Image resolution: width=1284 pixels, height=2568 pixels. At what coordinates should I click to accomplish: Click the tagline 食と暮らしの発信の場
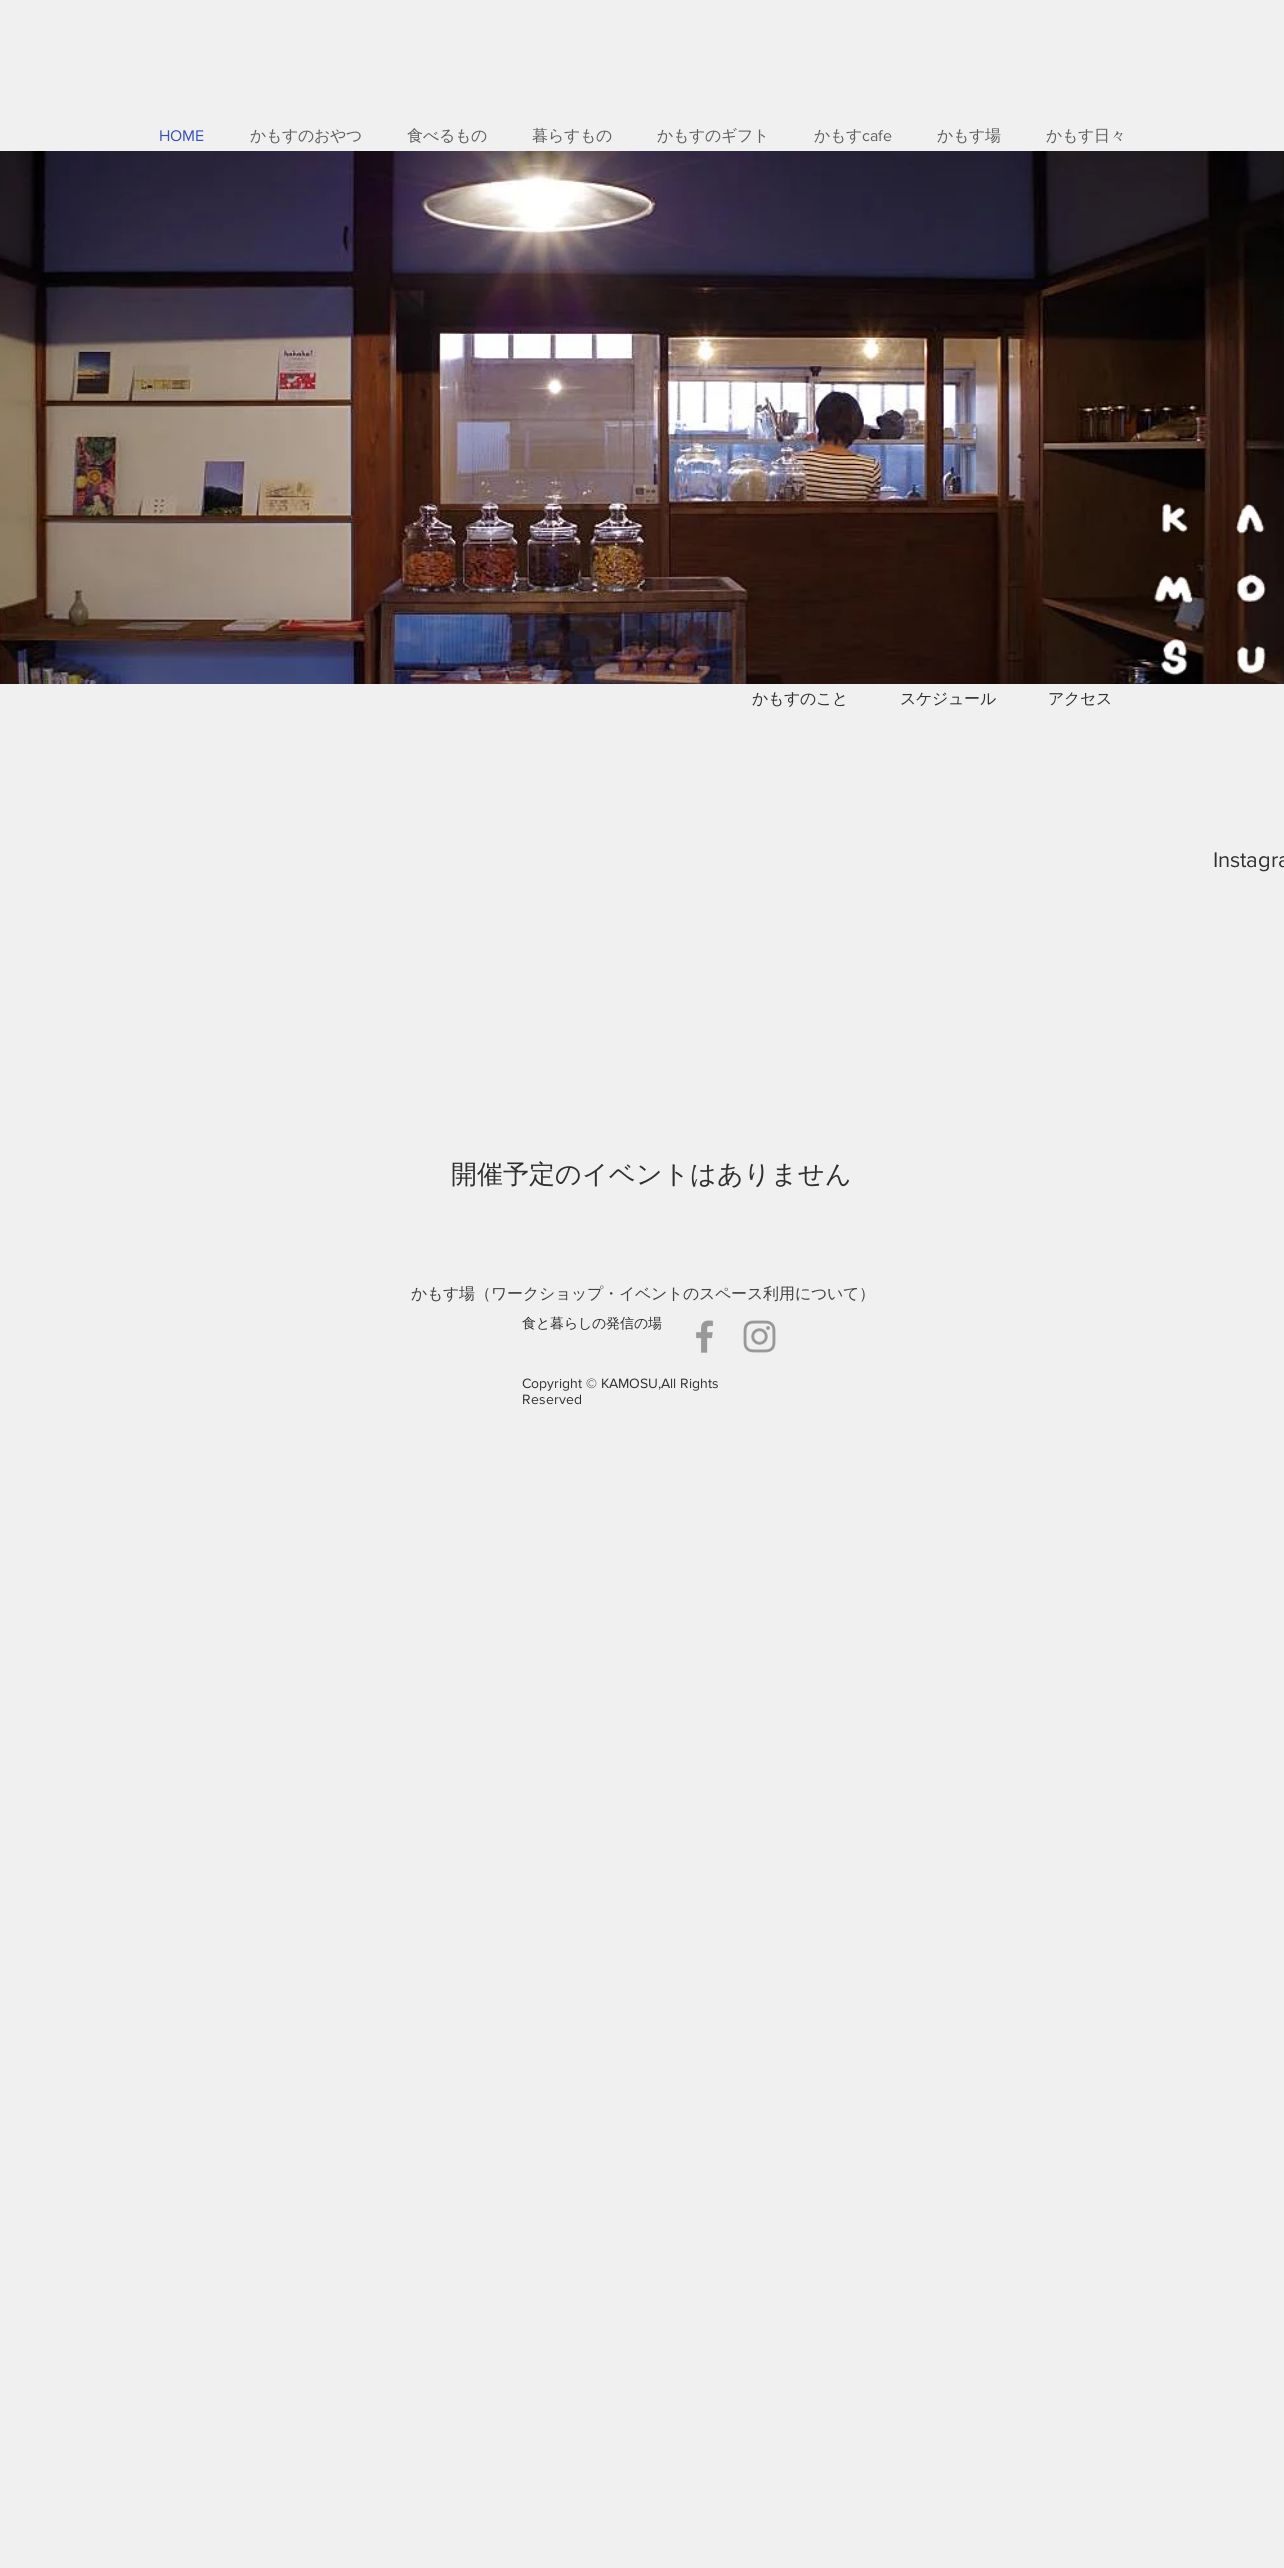[x=591, y=1323]
